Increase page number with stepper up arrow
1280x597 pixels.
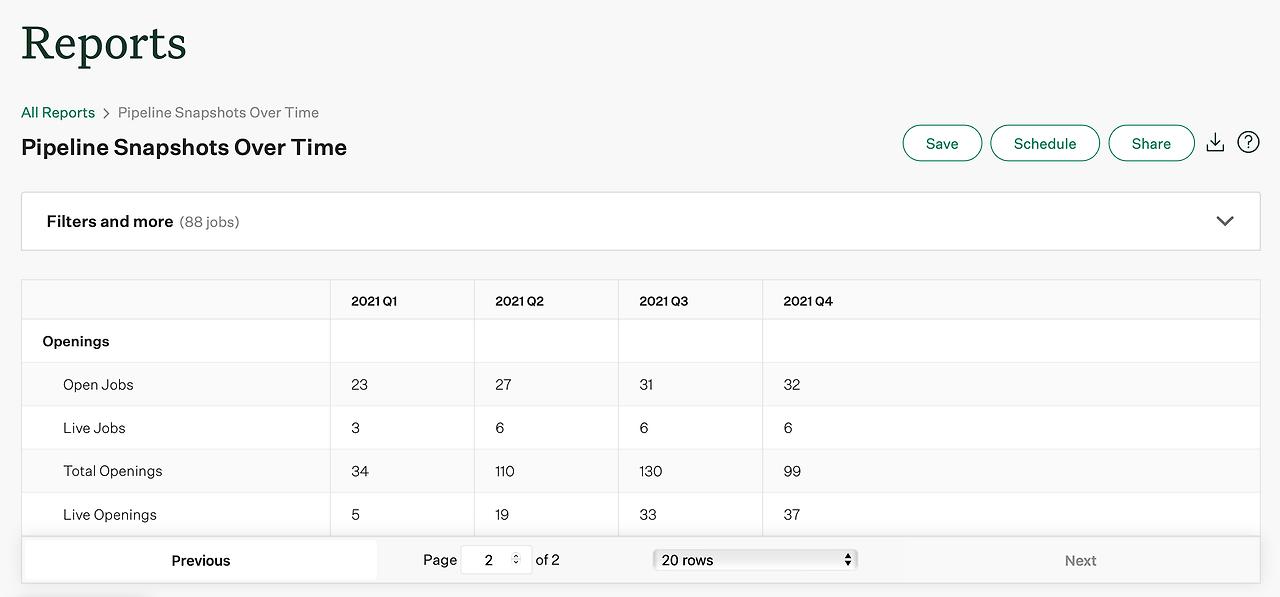516,555
